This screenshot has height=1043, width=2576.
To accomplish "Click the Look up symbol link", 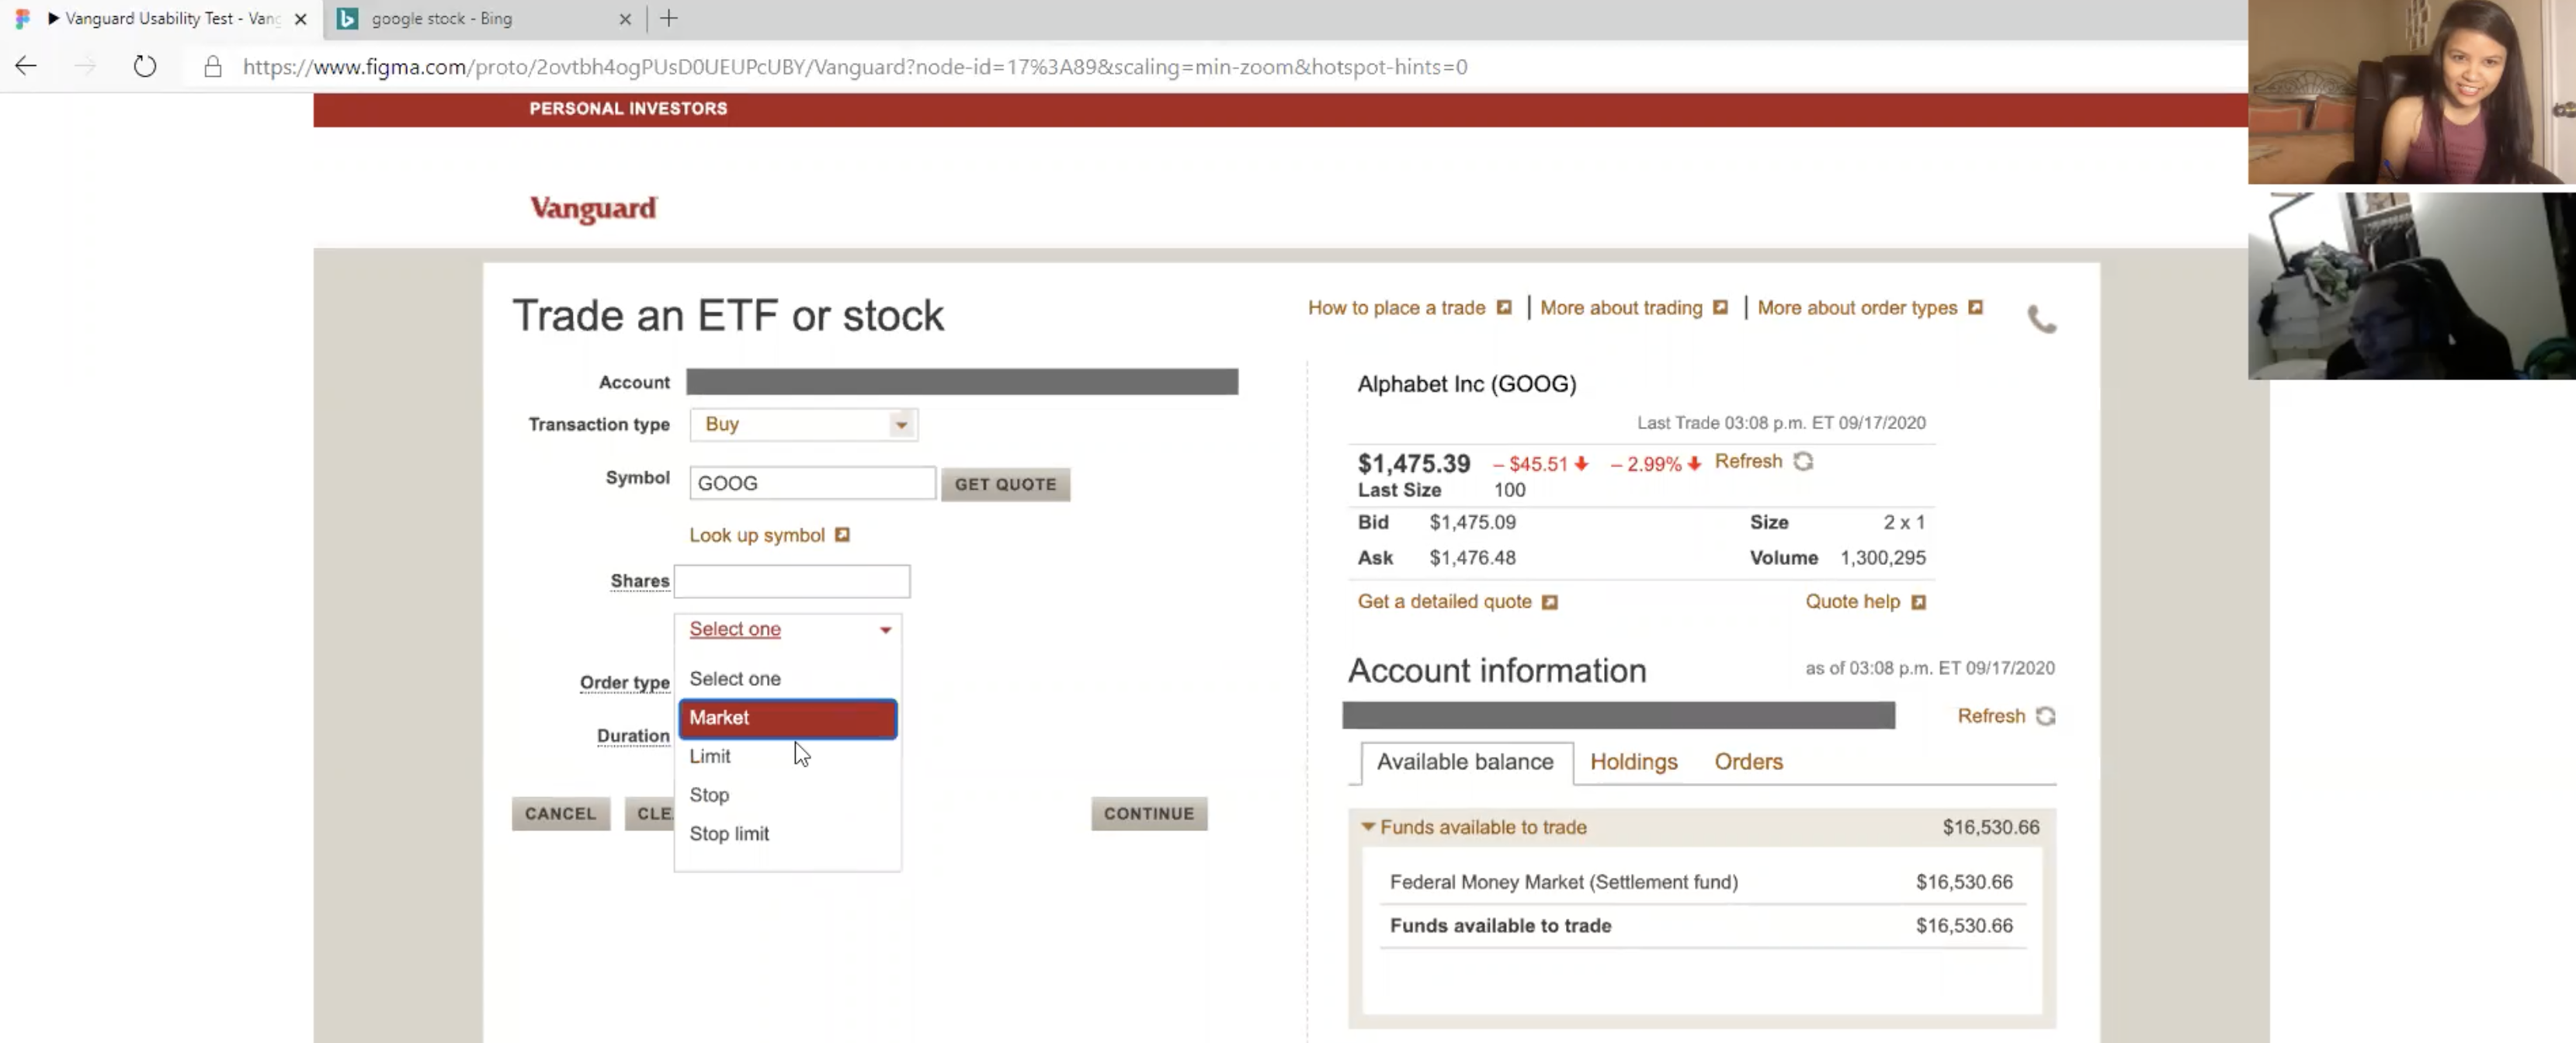I will pyautogui.click(x=756, y=535).
